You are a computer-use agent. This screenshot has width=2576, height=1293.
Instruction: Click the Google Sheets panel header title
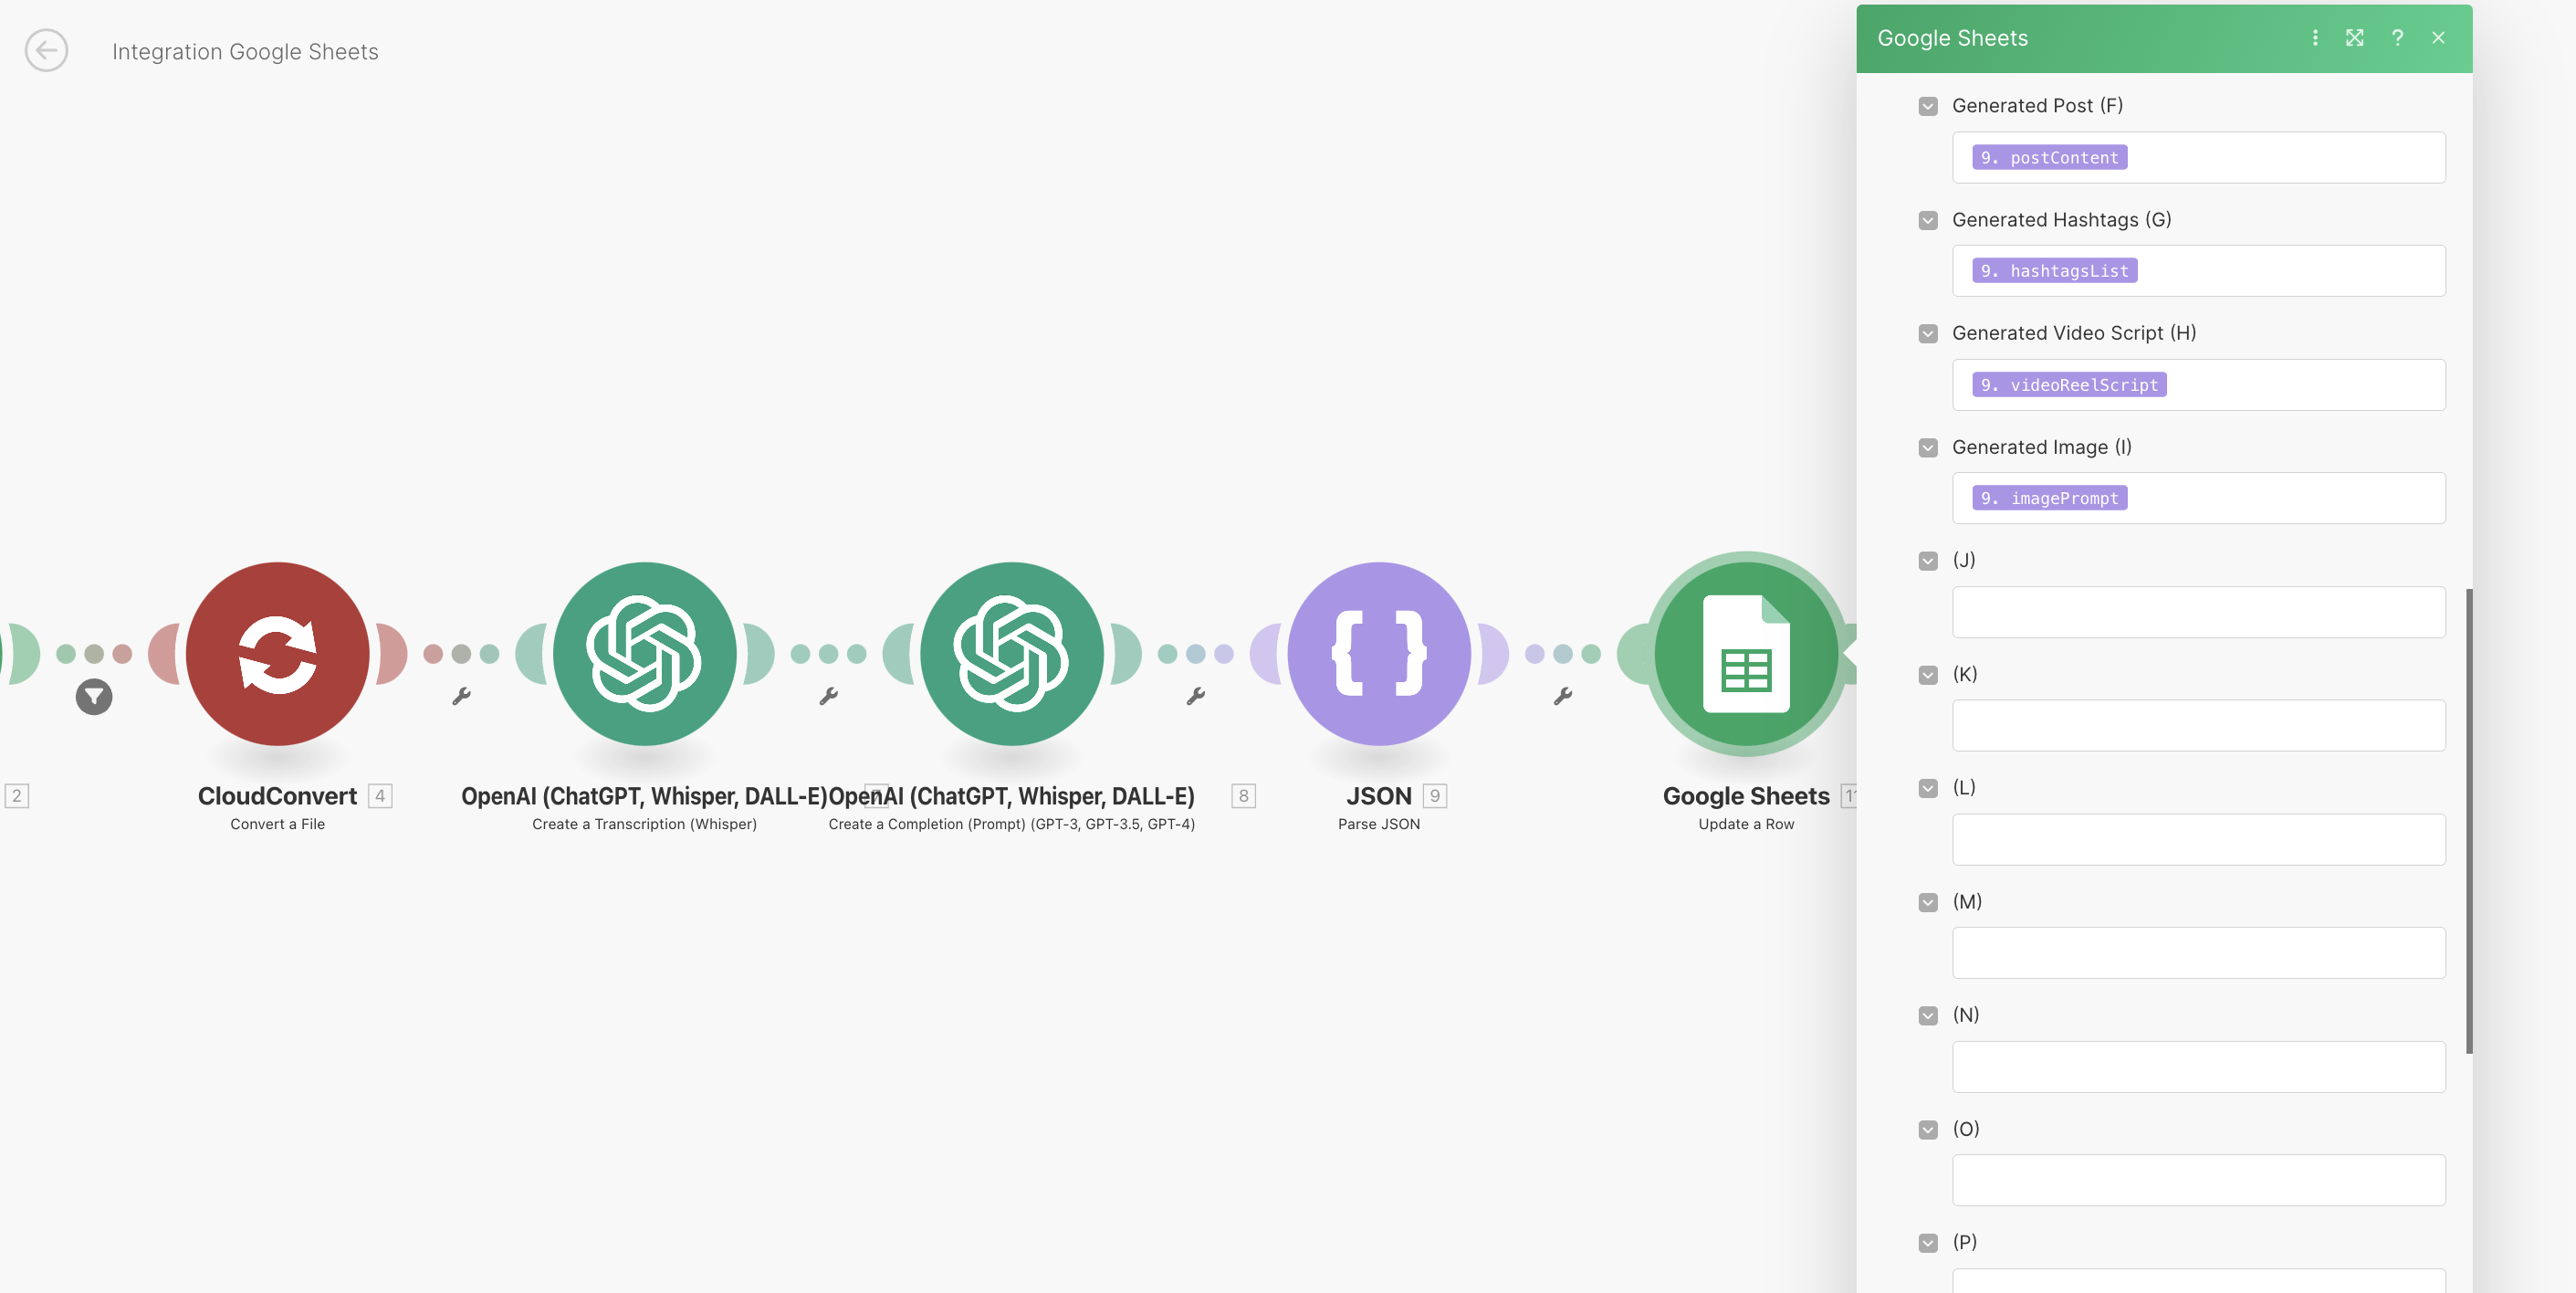(1952, 38)
